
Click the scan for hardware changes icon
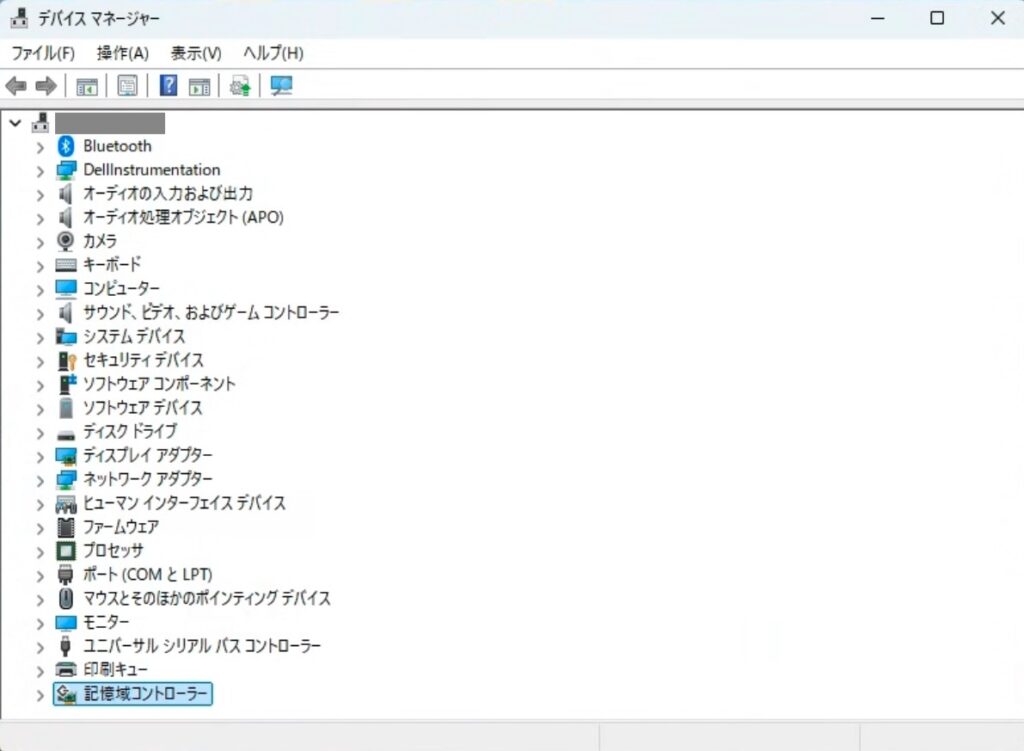pyautogui.click(x=281, y=86)
